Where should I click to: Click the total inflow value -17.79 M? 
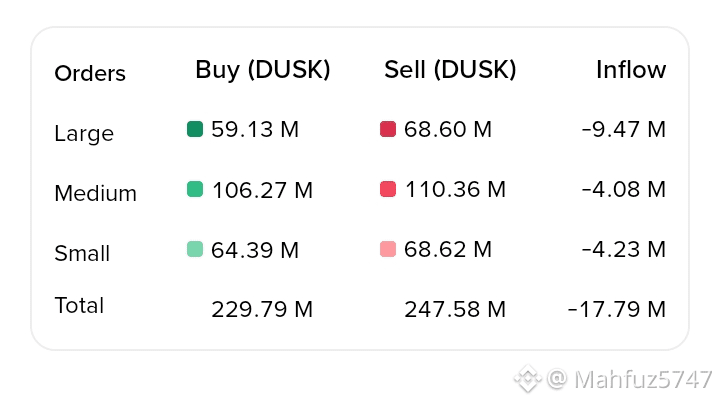[616, 309]
